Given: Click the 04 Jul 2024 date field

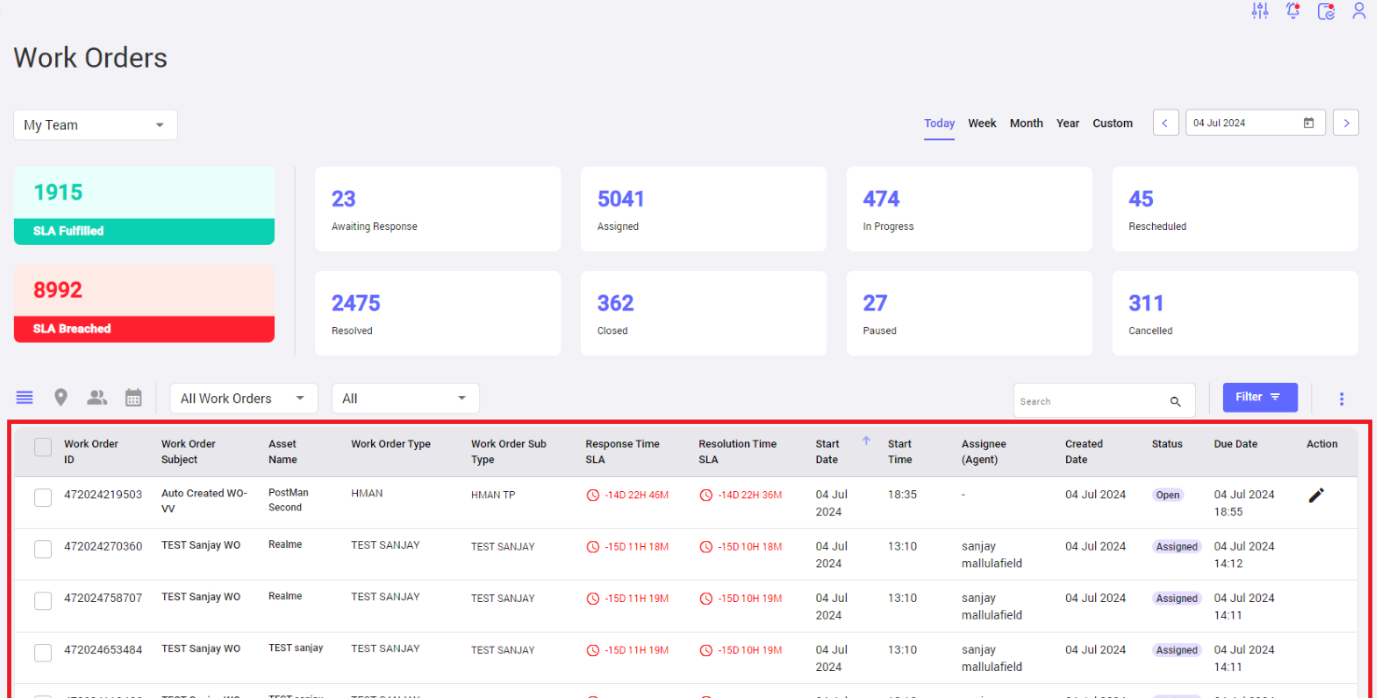Looking at the screenshot, I should point(1256,123).
